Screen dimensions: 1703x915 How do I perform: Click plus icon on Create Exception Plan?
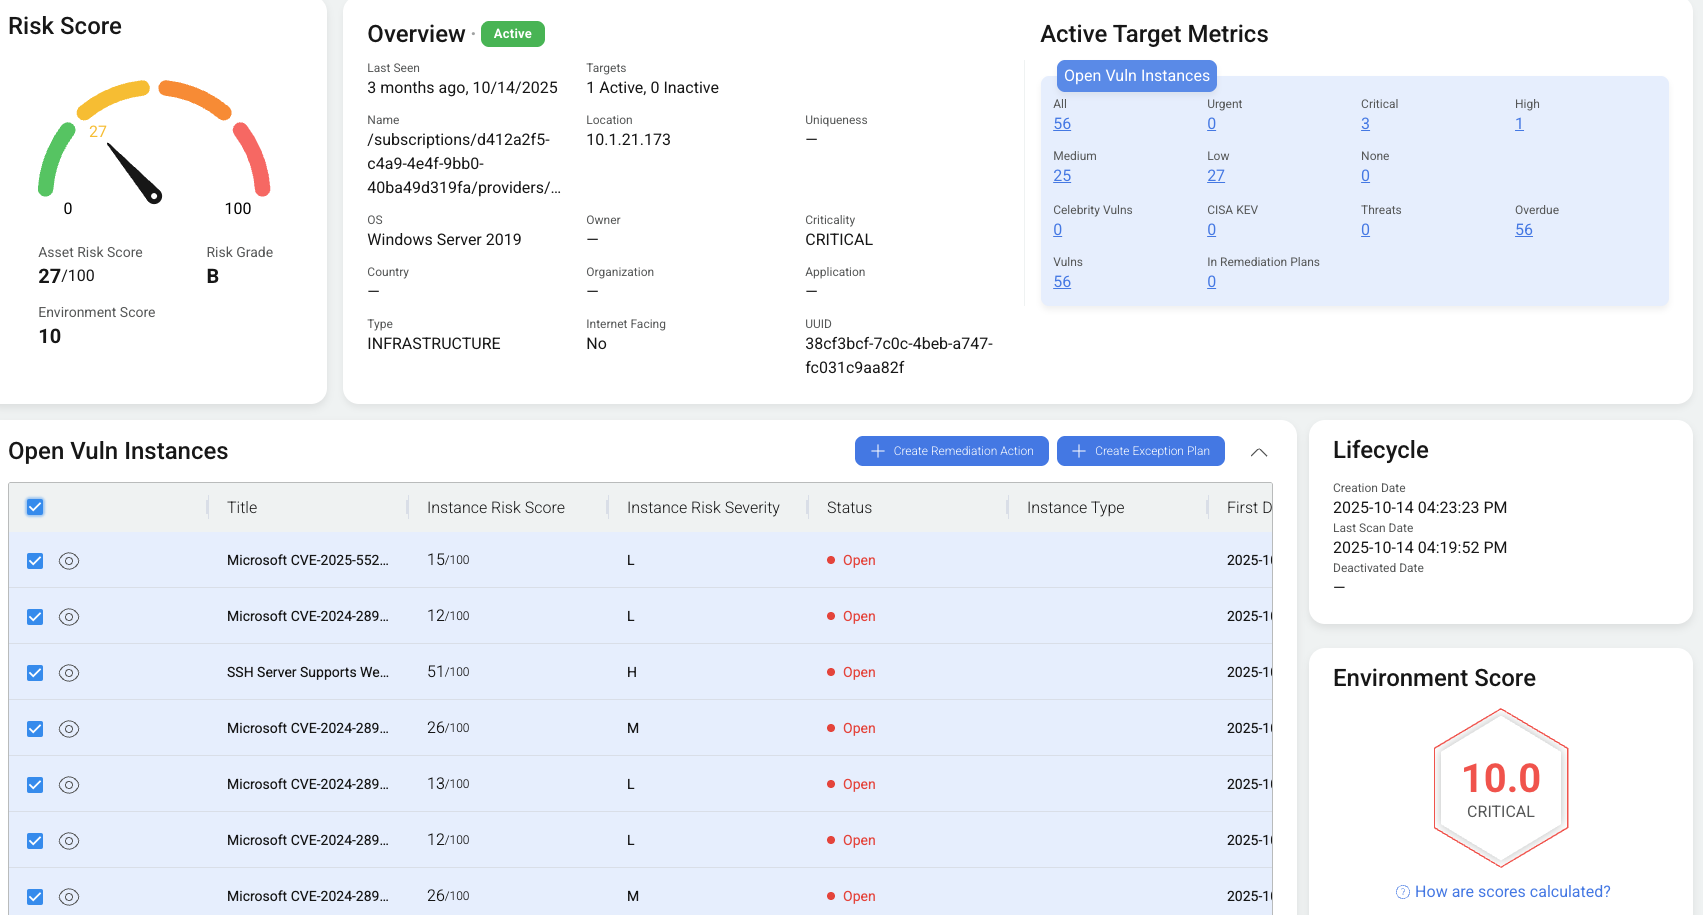tap(1079, 451)
